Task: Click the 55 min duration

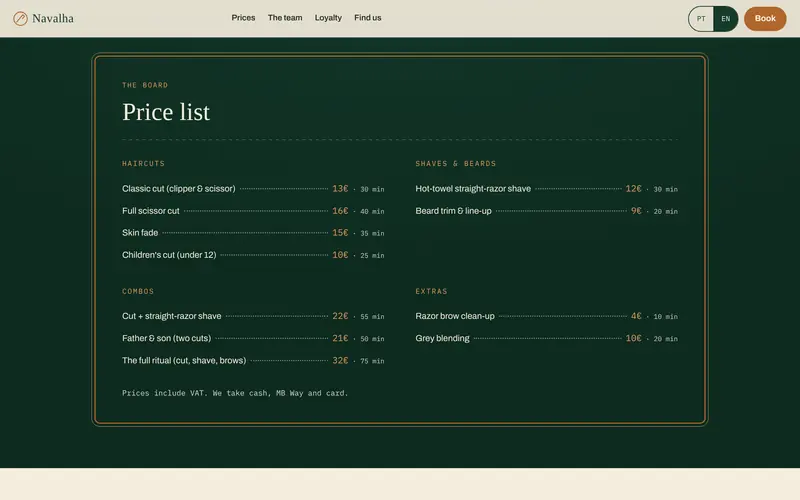Action: [x=372, y=317]
